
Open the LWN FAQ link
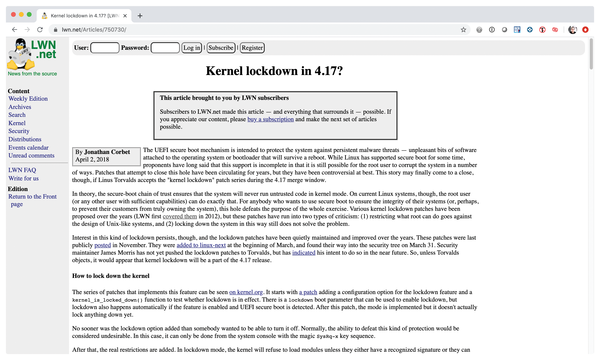point(22,170)
